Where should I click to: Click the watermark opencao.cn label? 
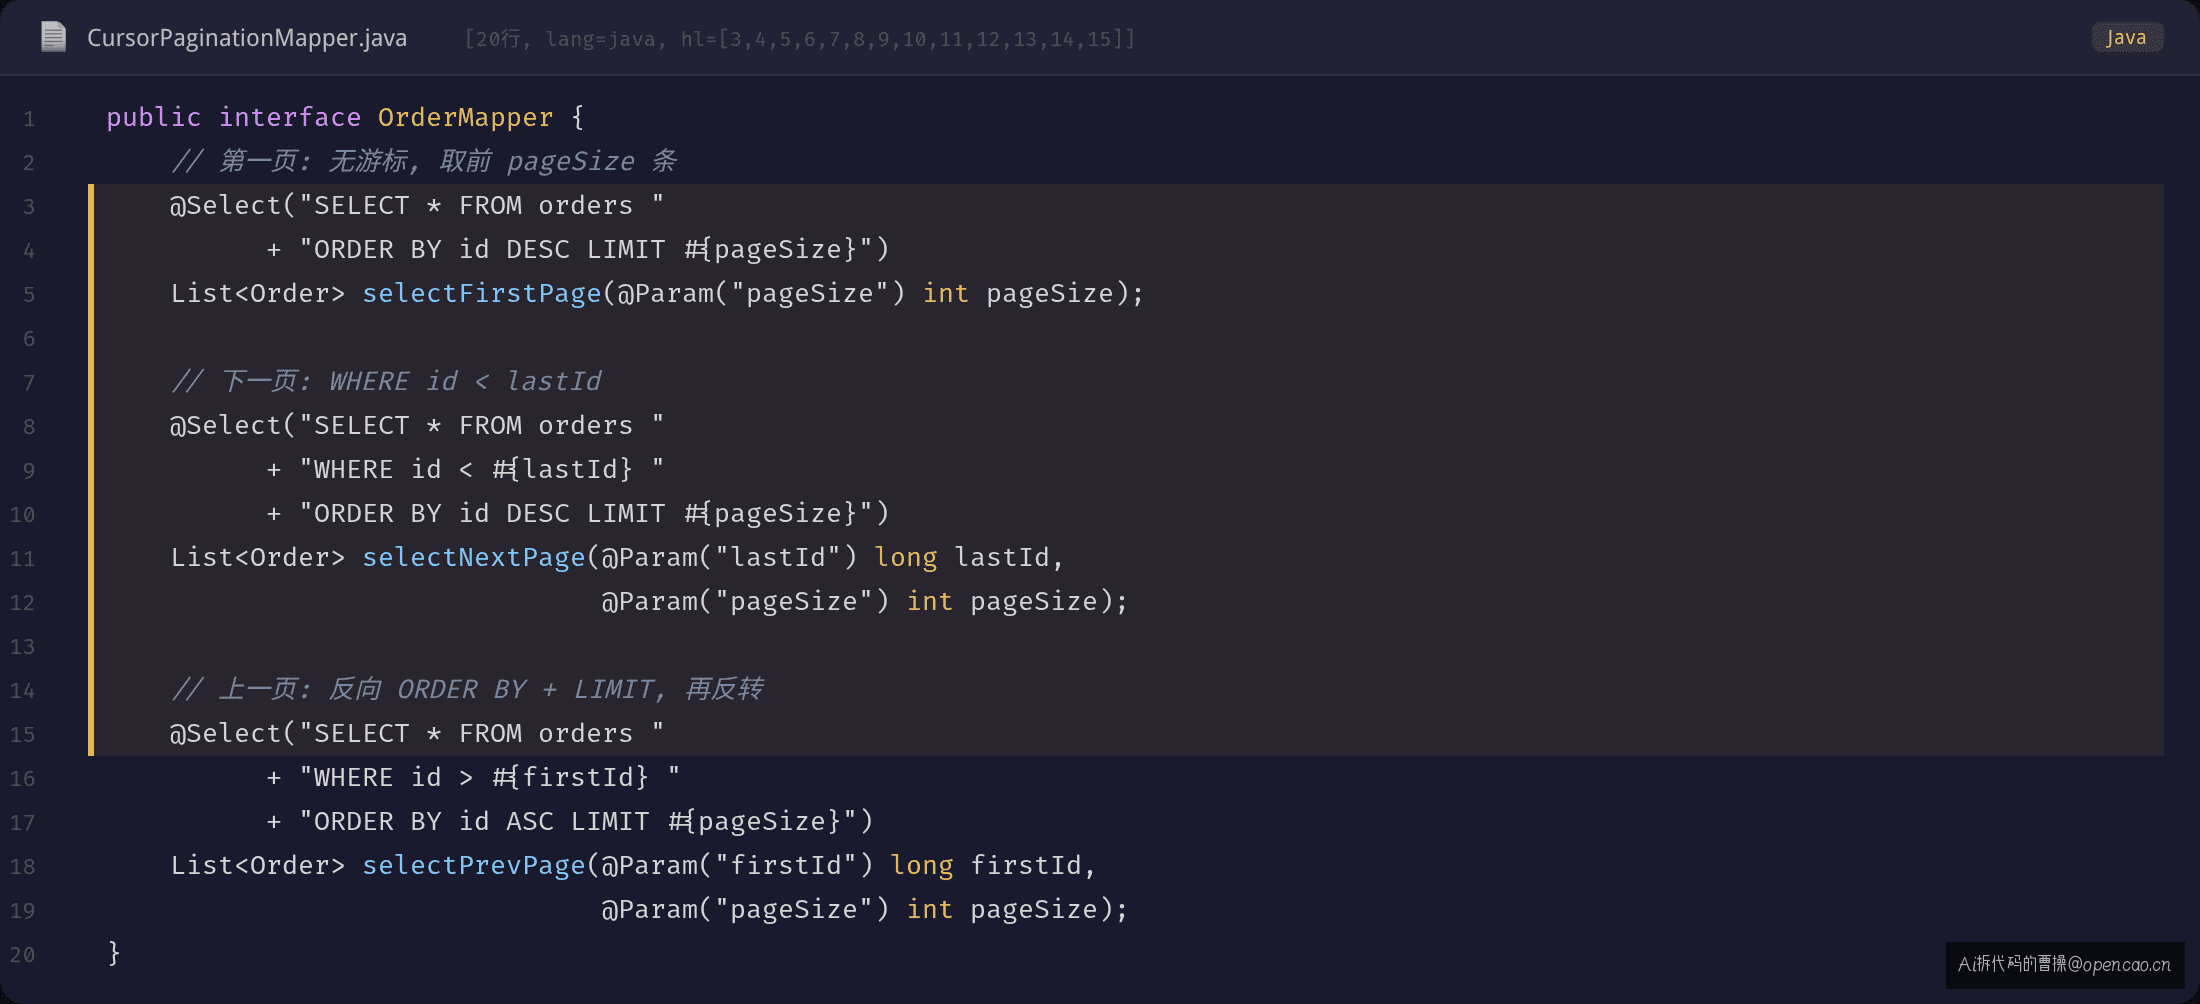click(x=2065, y=964)
